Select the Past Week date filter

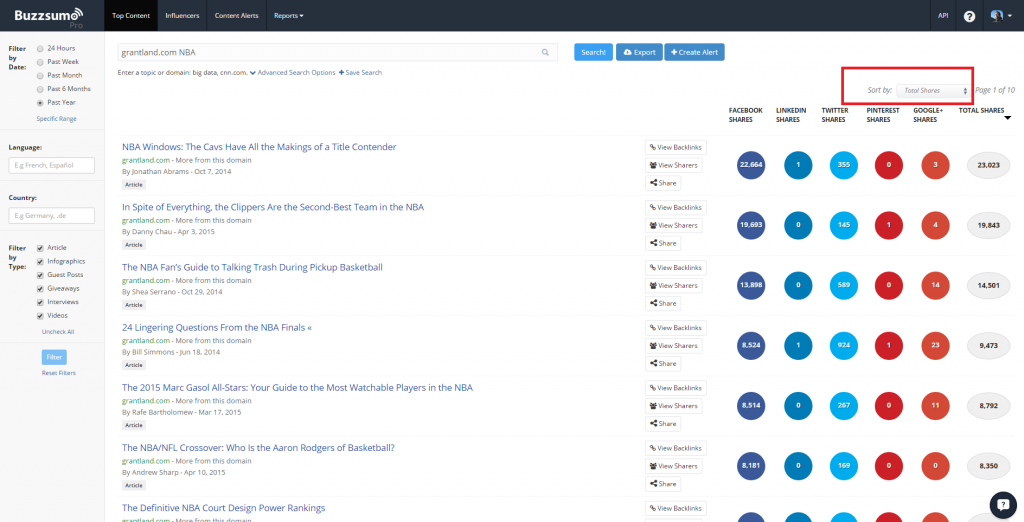[40, 62]
